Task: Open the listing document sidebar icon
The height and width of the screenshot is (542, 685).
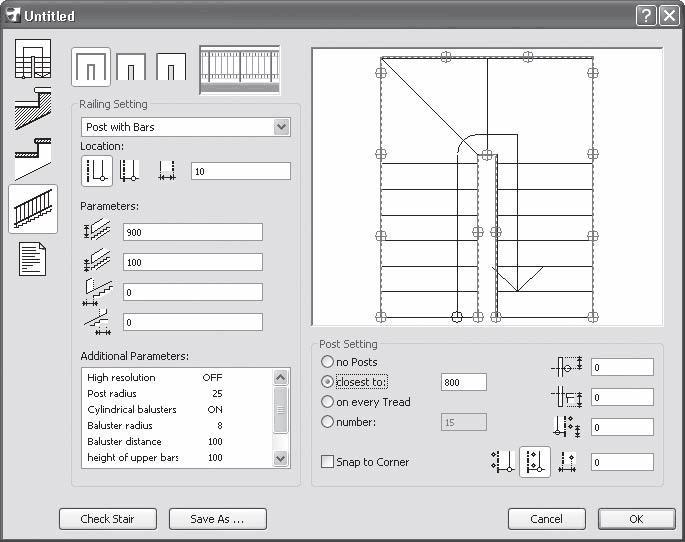Action: [32, 259]
